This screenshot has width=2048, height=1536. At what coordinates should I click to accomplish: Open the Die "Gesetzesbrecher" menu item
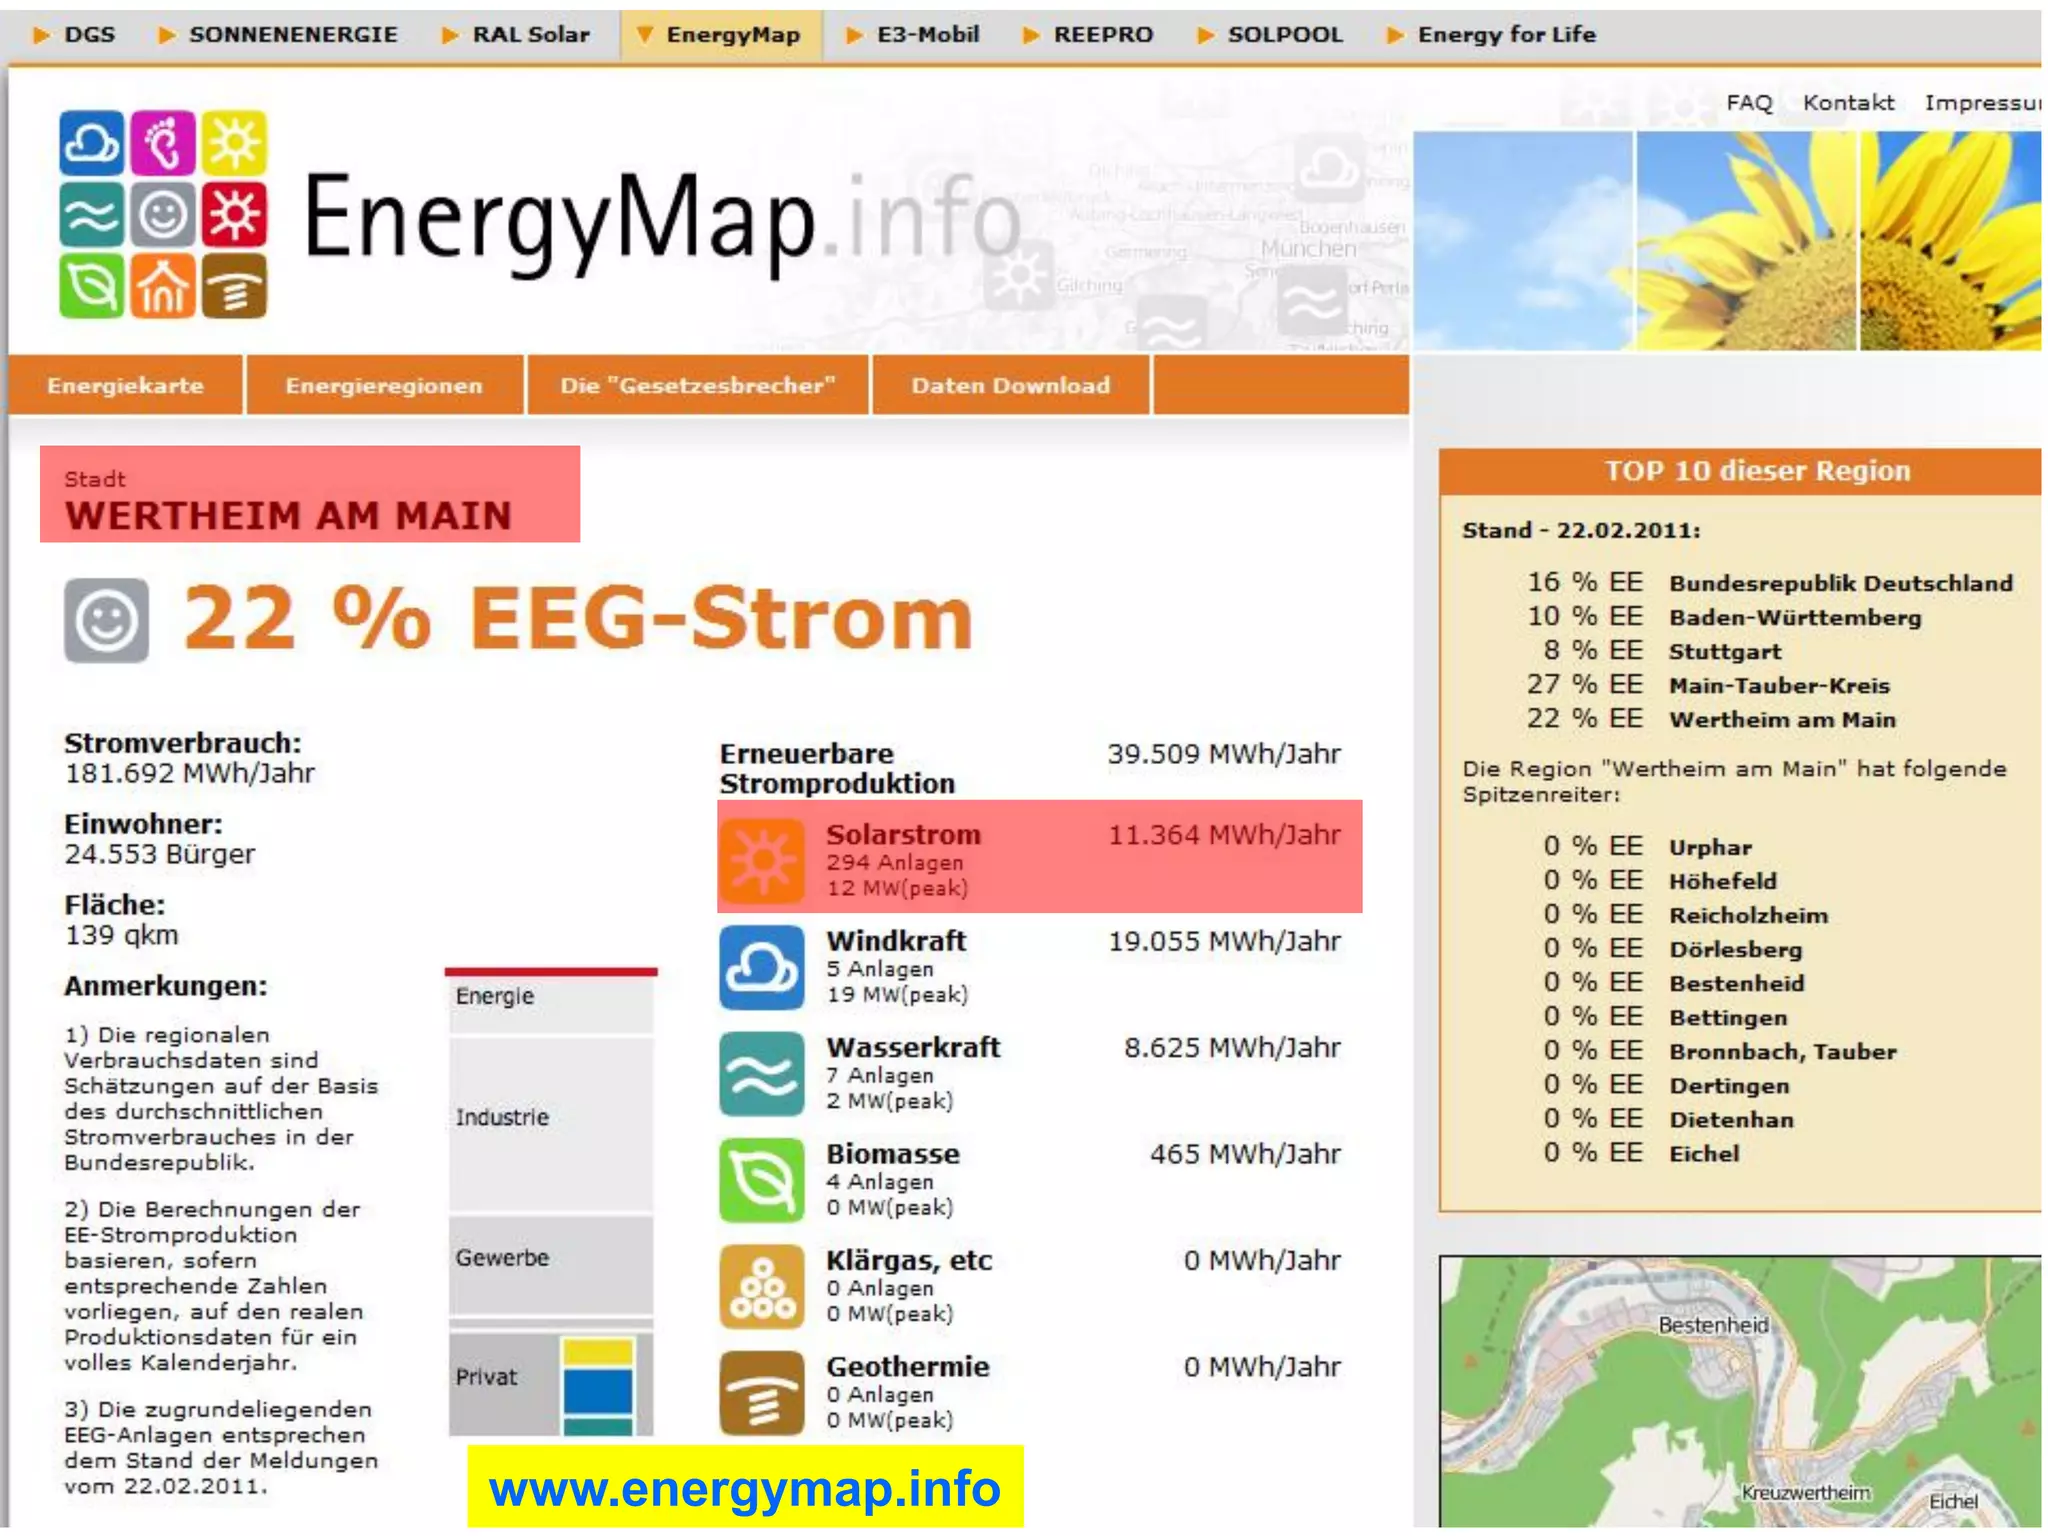click(x=698, y=385)
